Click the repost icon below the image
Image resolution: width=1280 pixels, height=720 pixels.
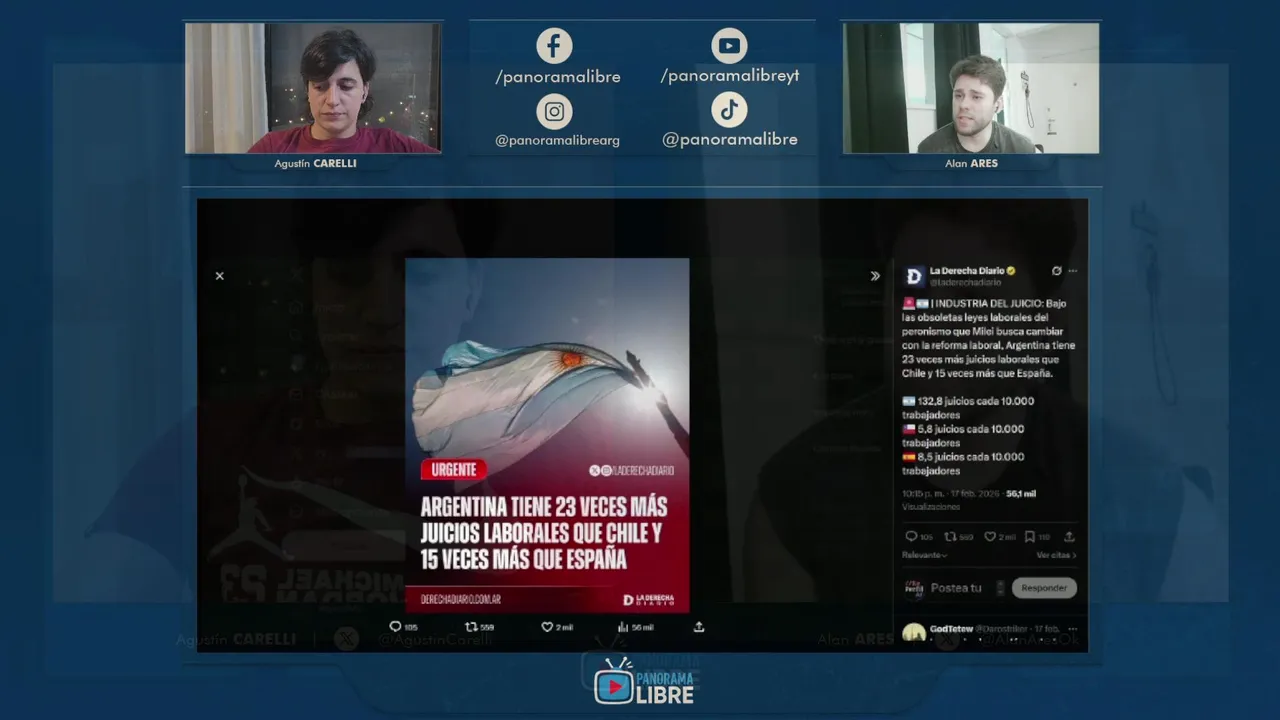(x=471, y=627)
